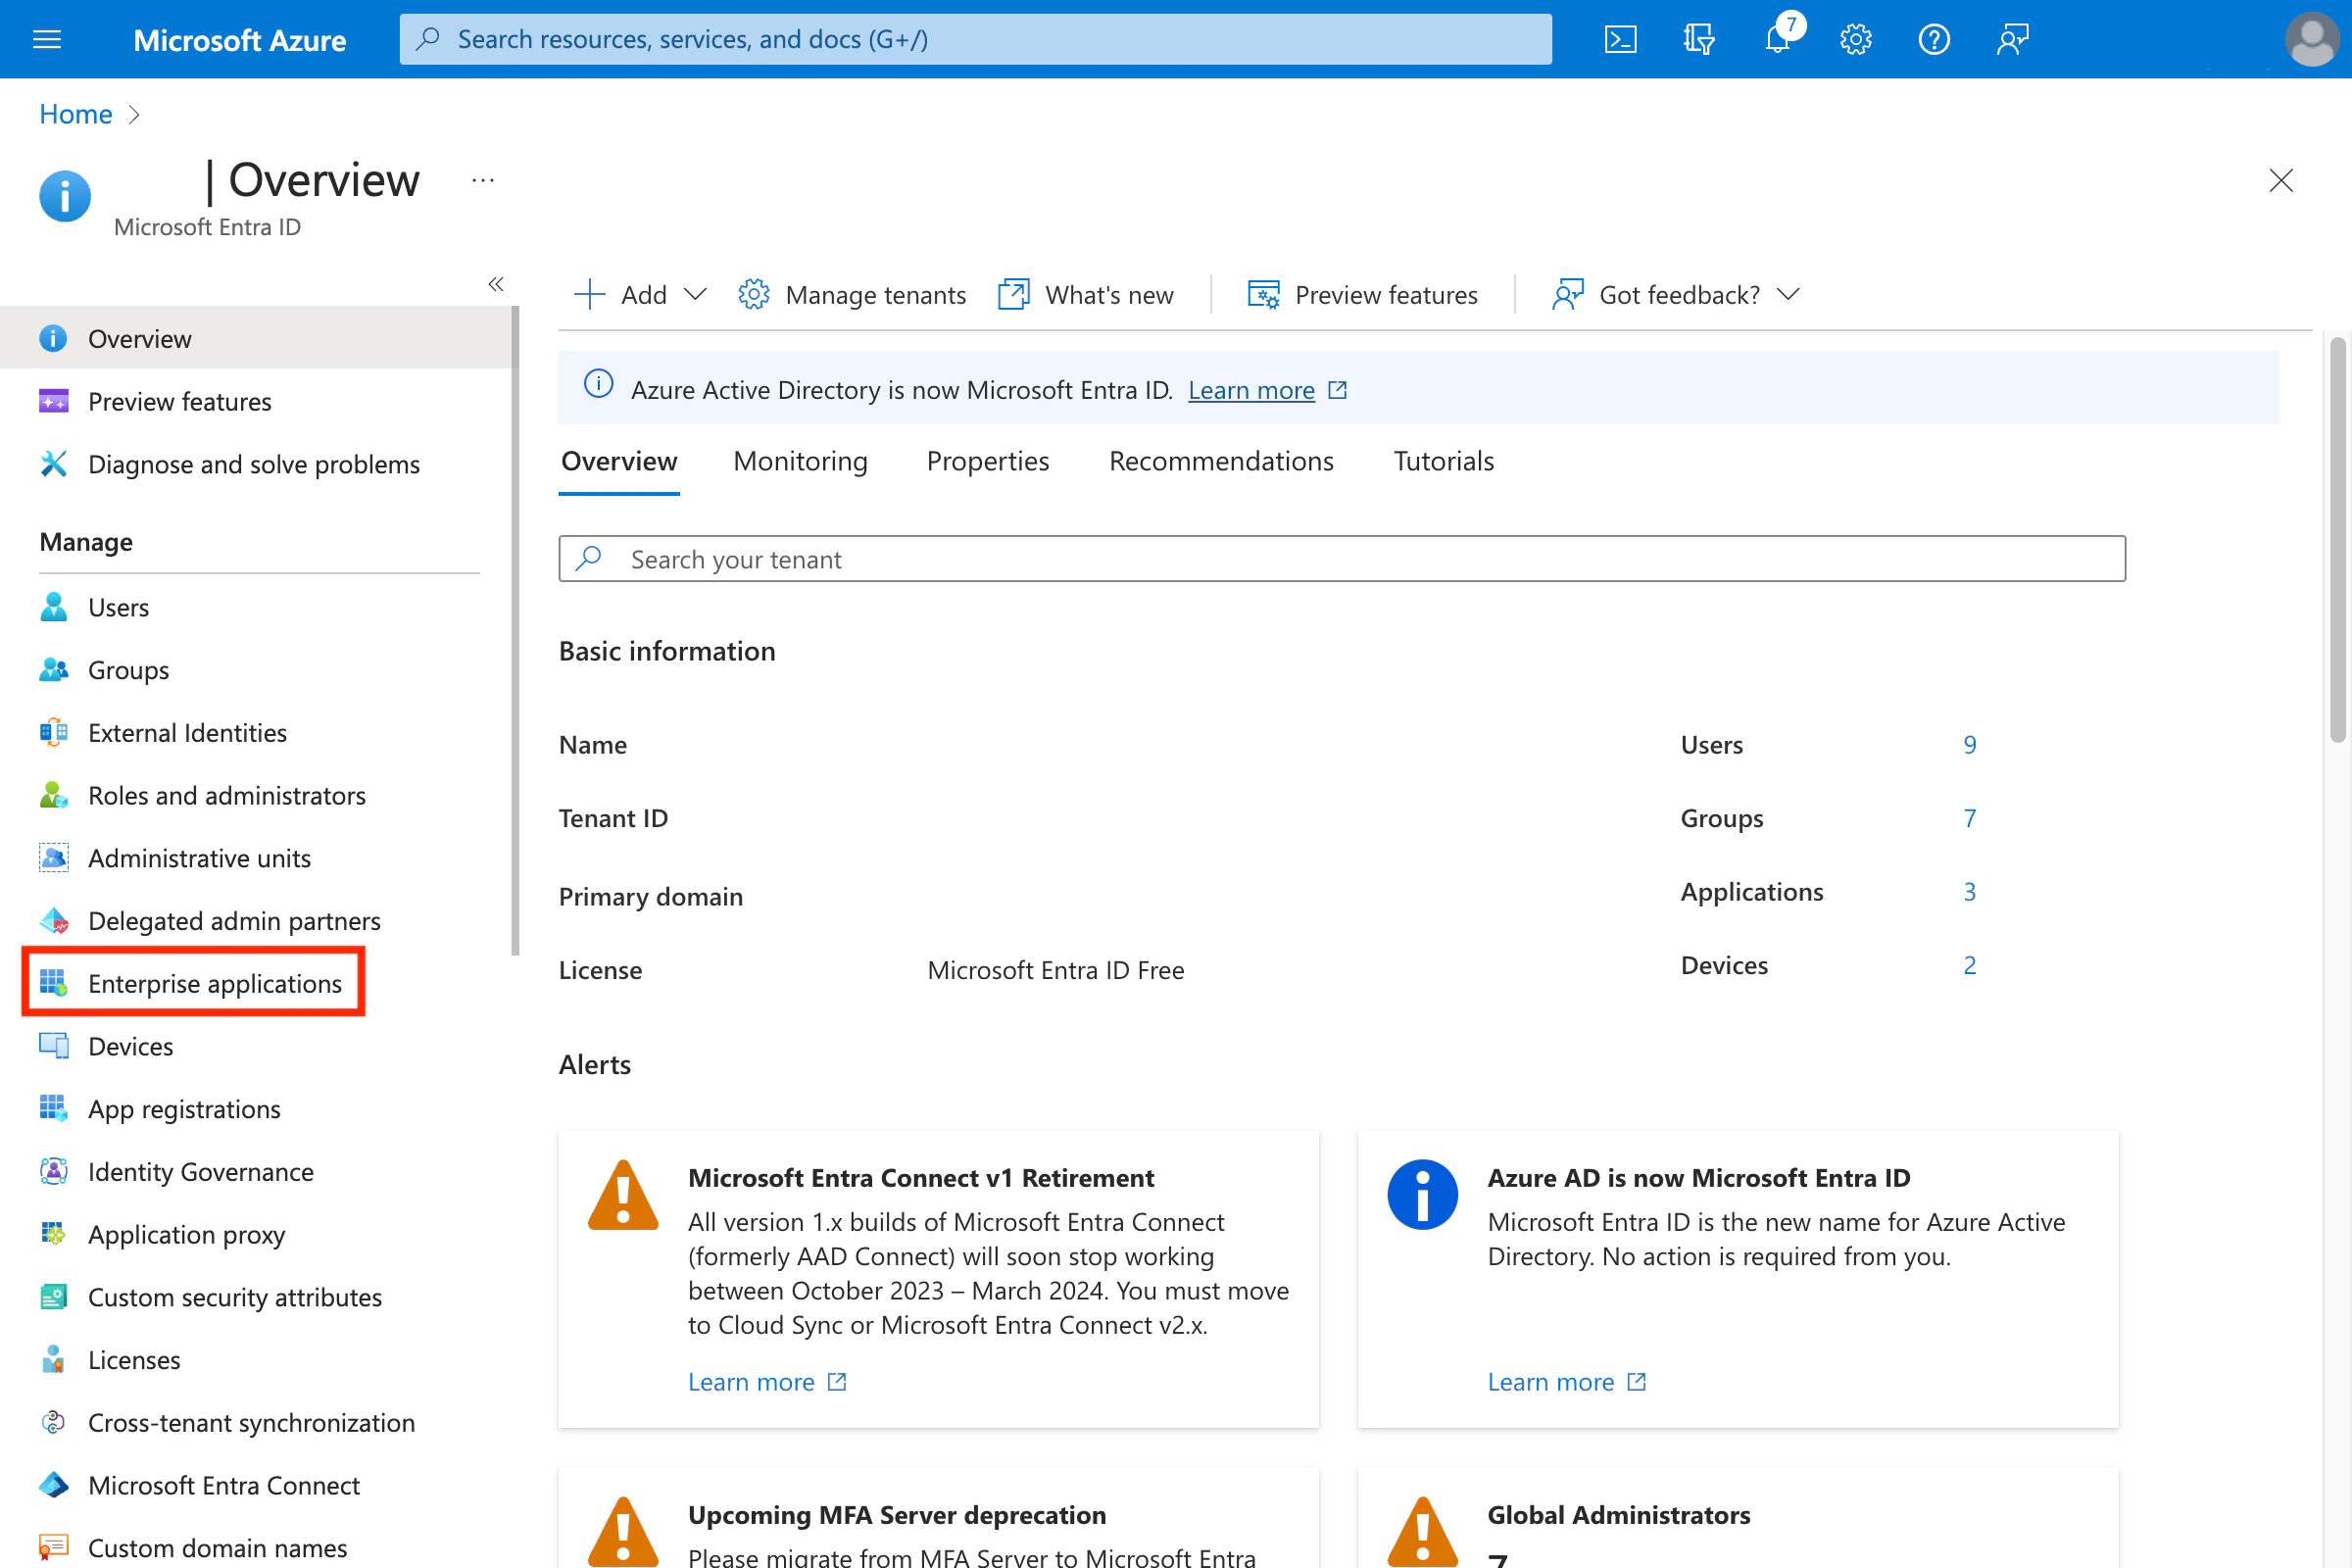Open App registrations in sidebar

[x=184, y=1109]
